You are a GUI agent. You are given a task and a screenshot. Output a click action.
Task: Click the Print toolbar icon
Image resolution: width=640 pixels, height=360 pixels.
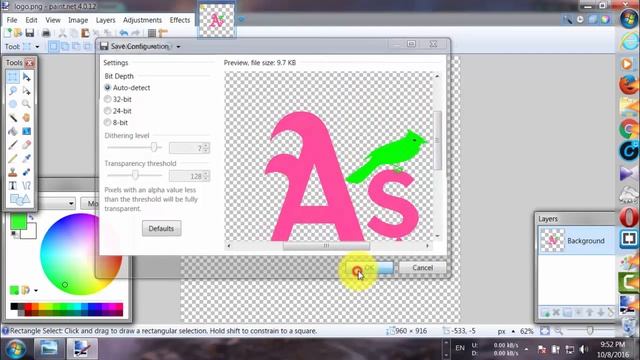pos(46,33)
